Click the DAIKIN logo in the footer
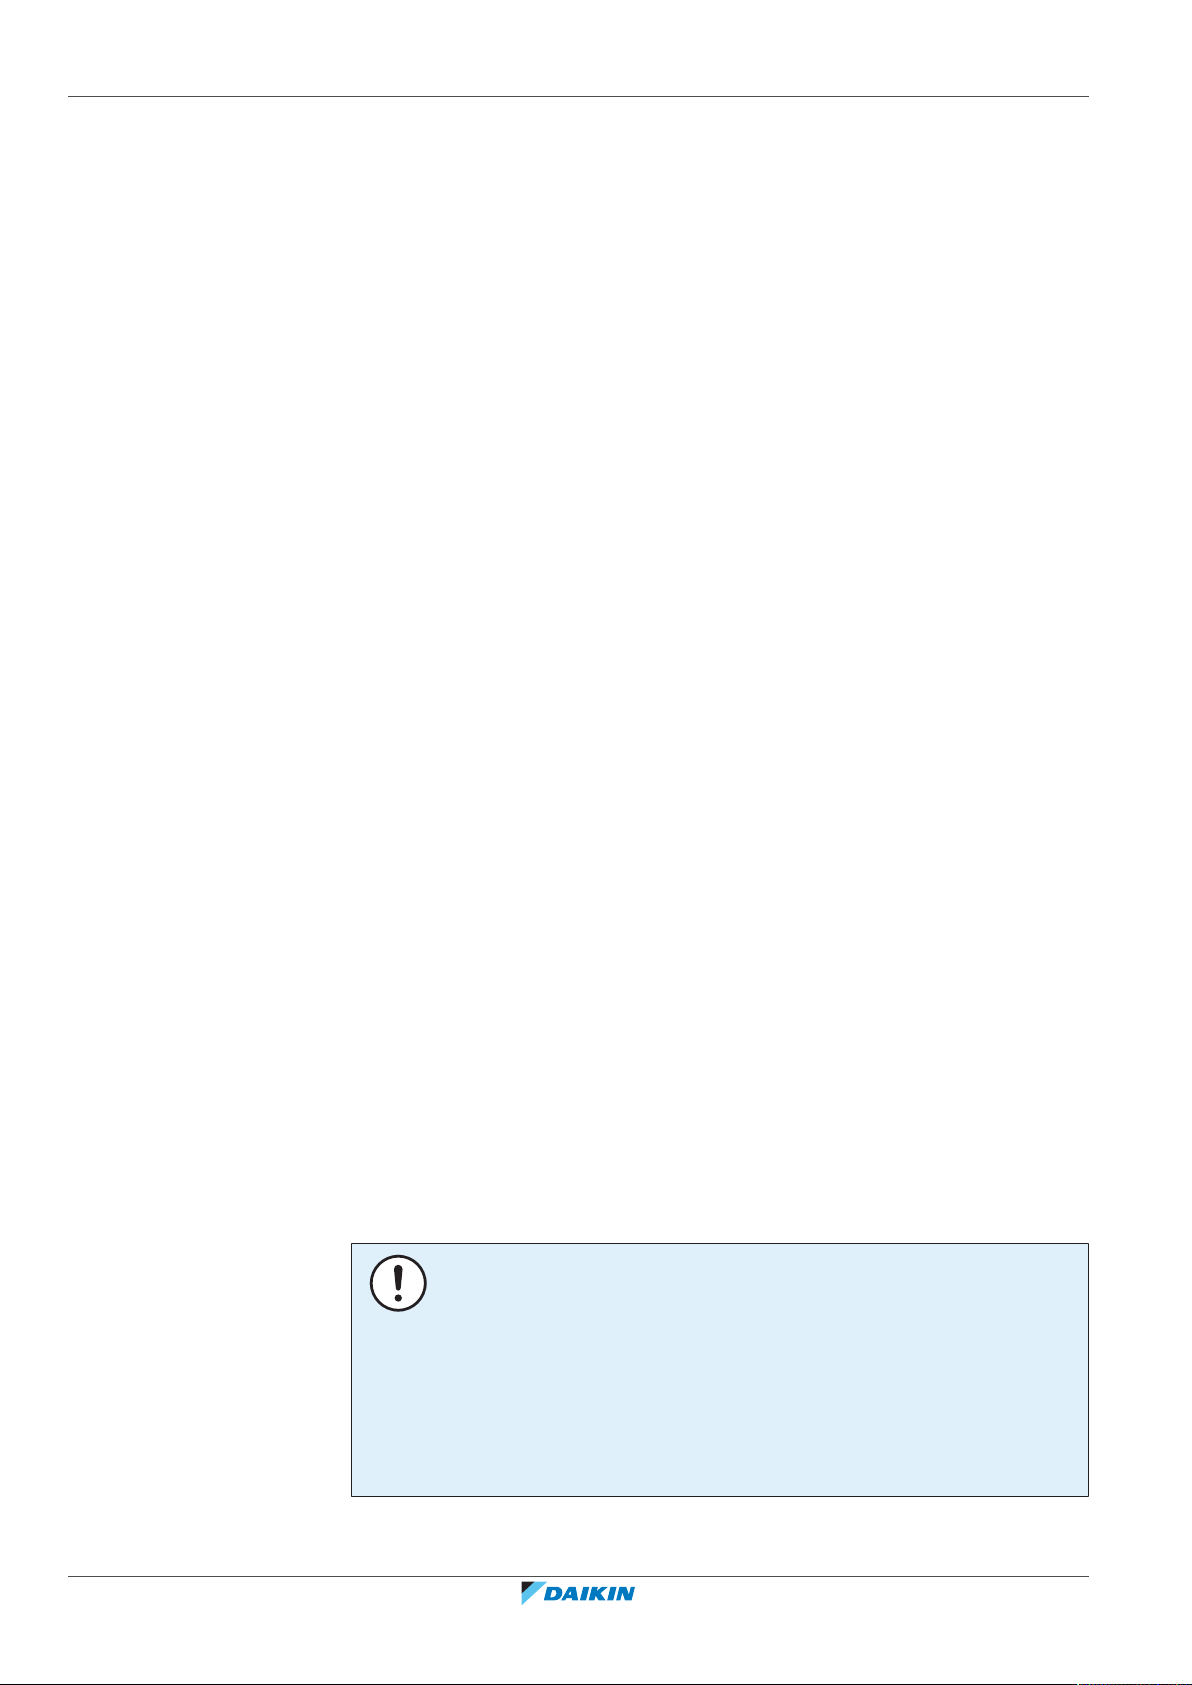The width and height of the screenshot is (1192, 1685). [578, 1593]
